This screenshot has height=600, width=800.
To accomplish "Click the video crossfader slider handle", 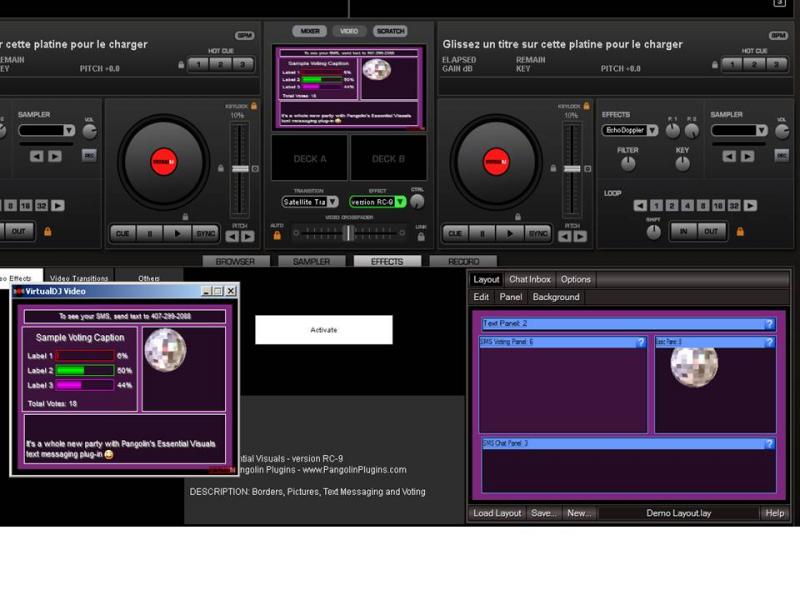I will (x=348, y=233).
